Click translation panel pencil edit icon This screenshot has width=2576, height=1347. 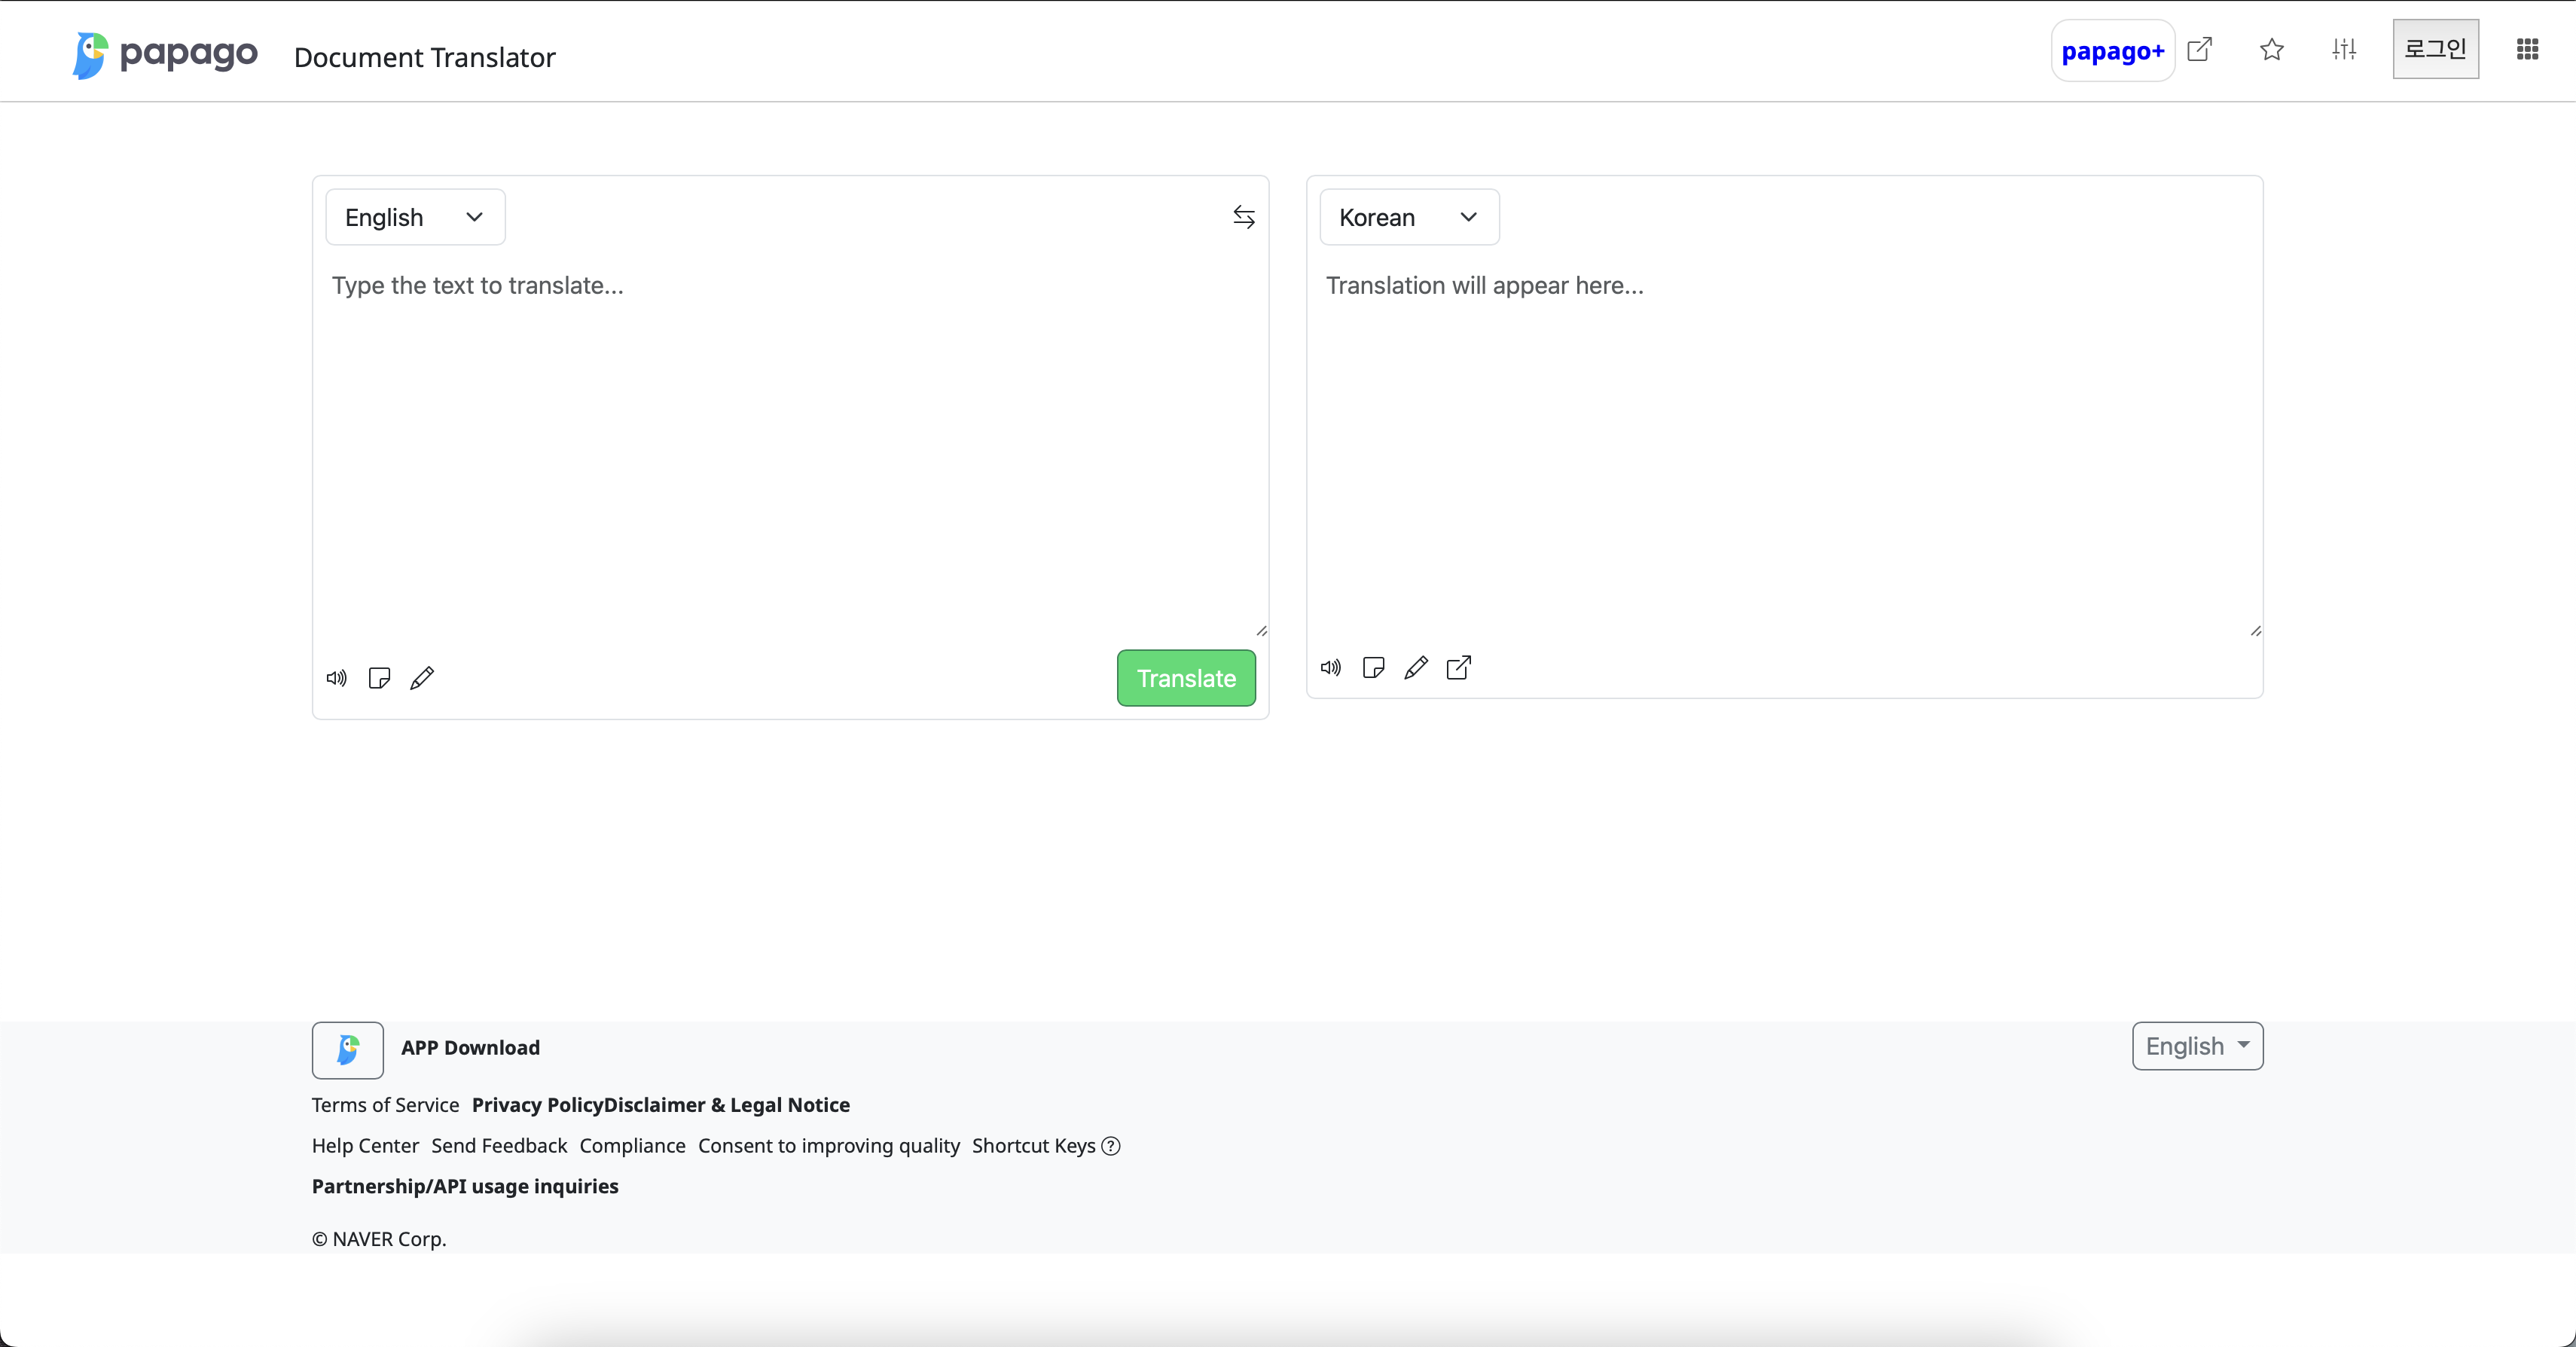[x=1416, y=667]
